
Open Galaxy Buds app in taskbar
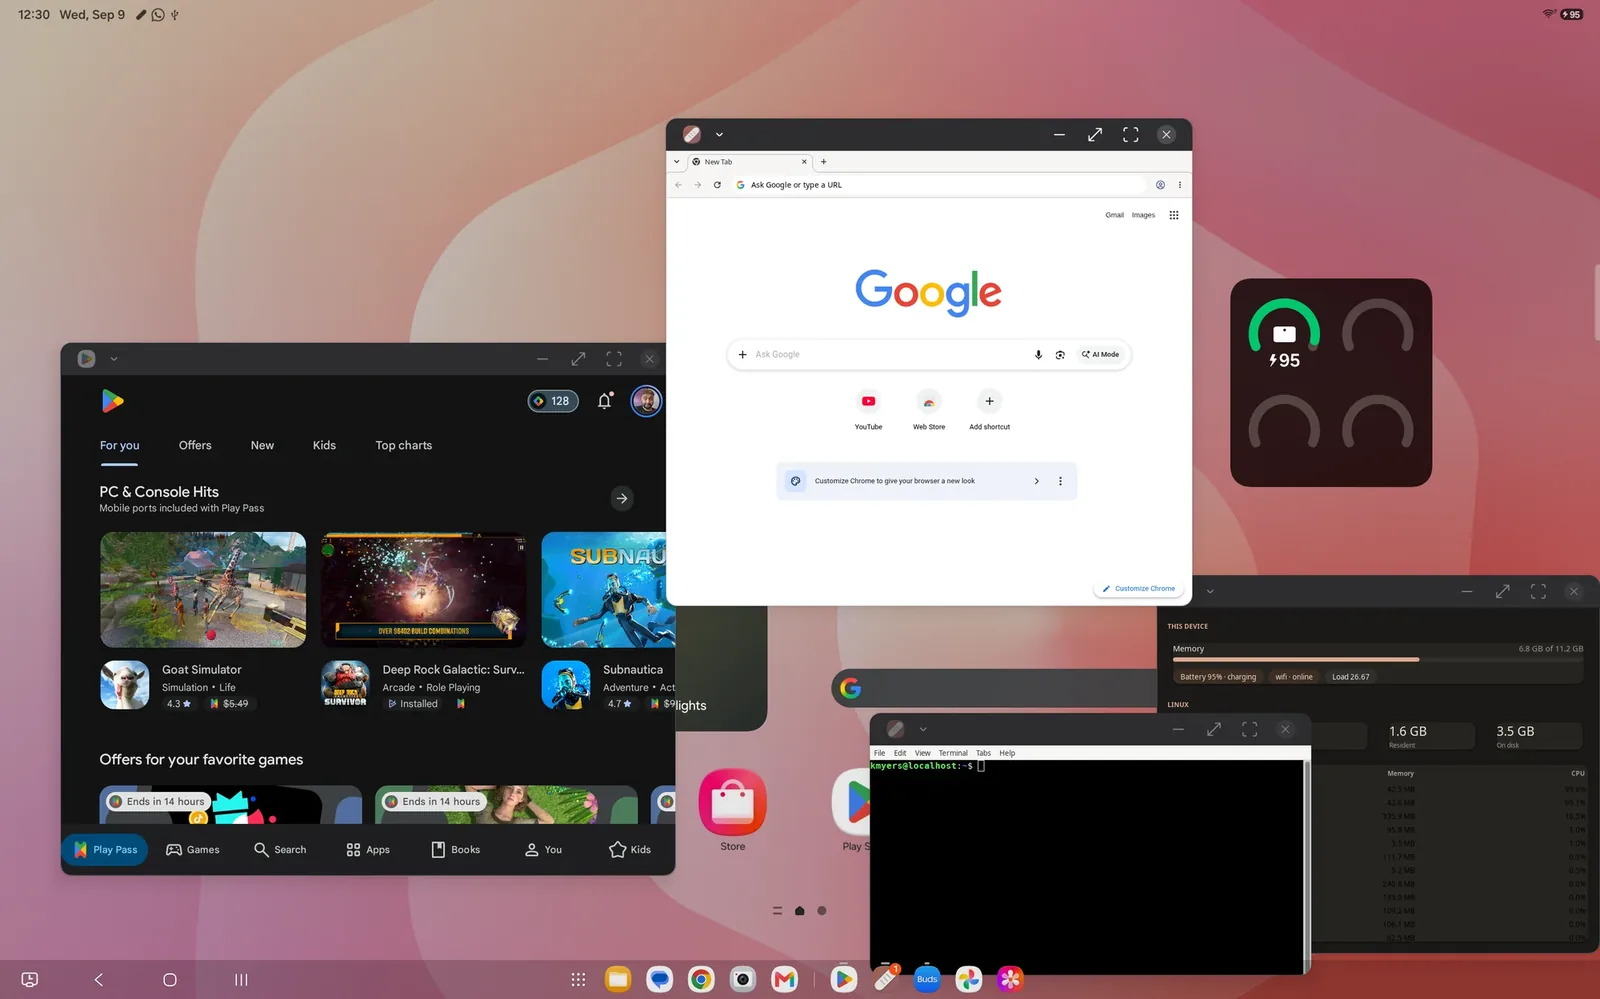927,979
